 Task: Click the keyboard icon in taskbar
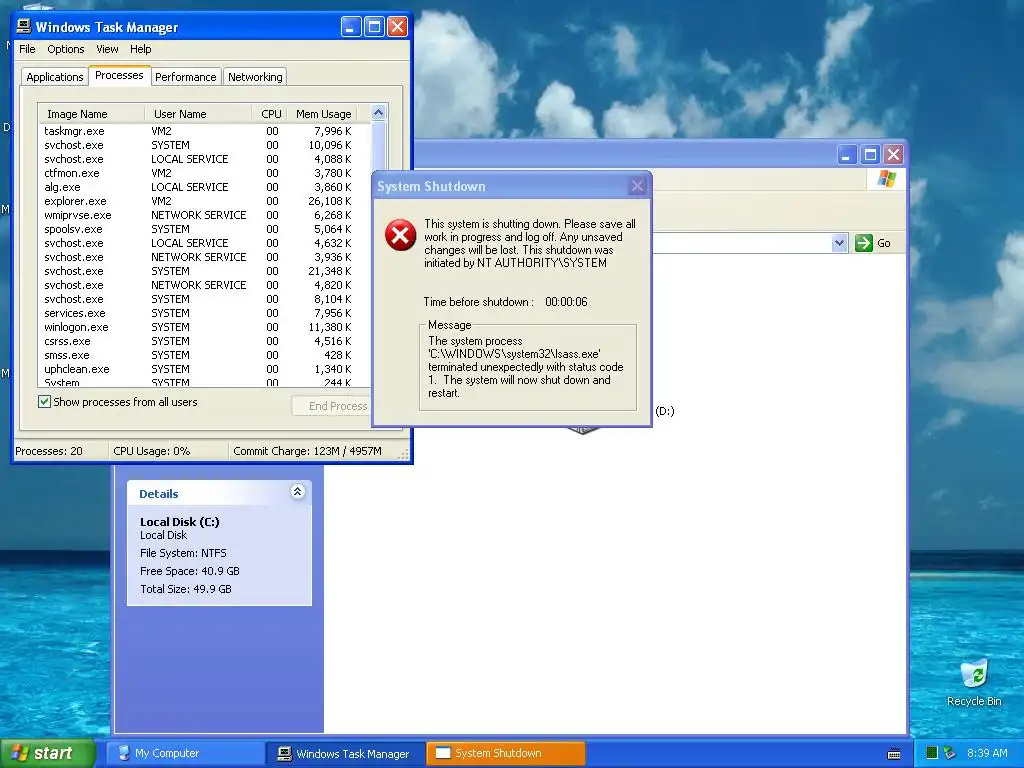894,754
